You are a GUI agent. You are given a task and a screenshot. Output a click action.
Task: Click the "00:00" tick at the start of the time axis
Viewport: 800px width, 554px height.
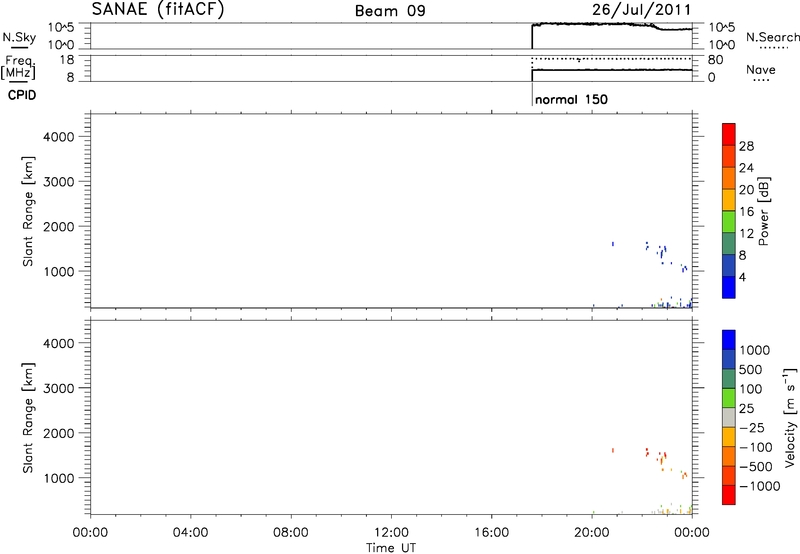90,533
